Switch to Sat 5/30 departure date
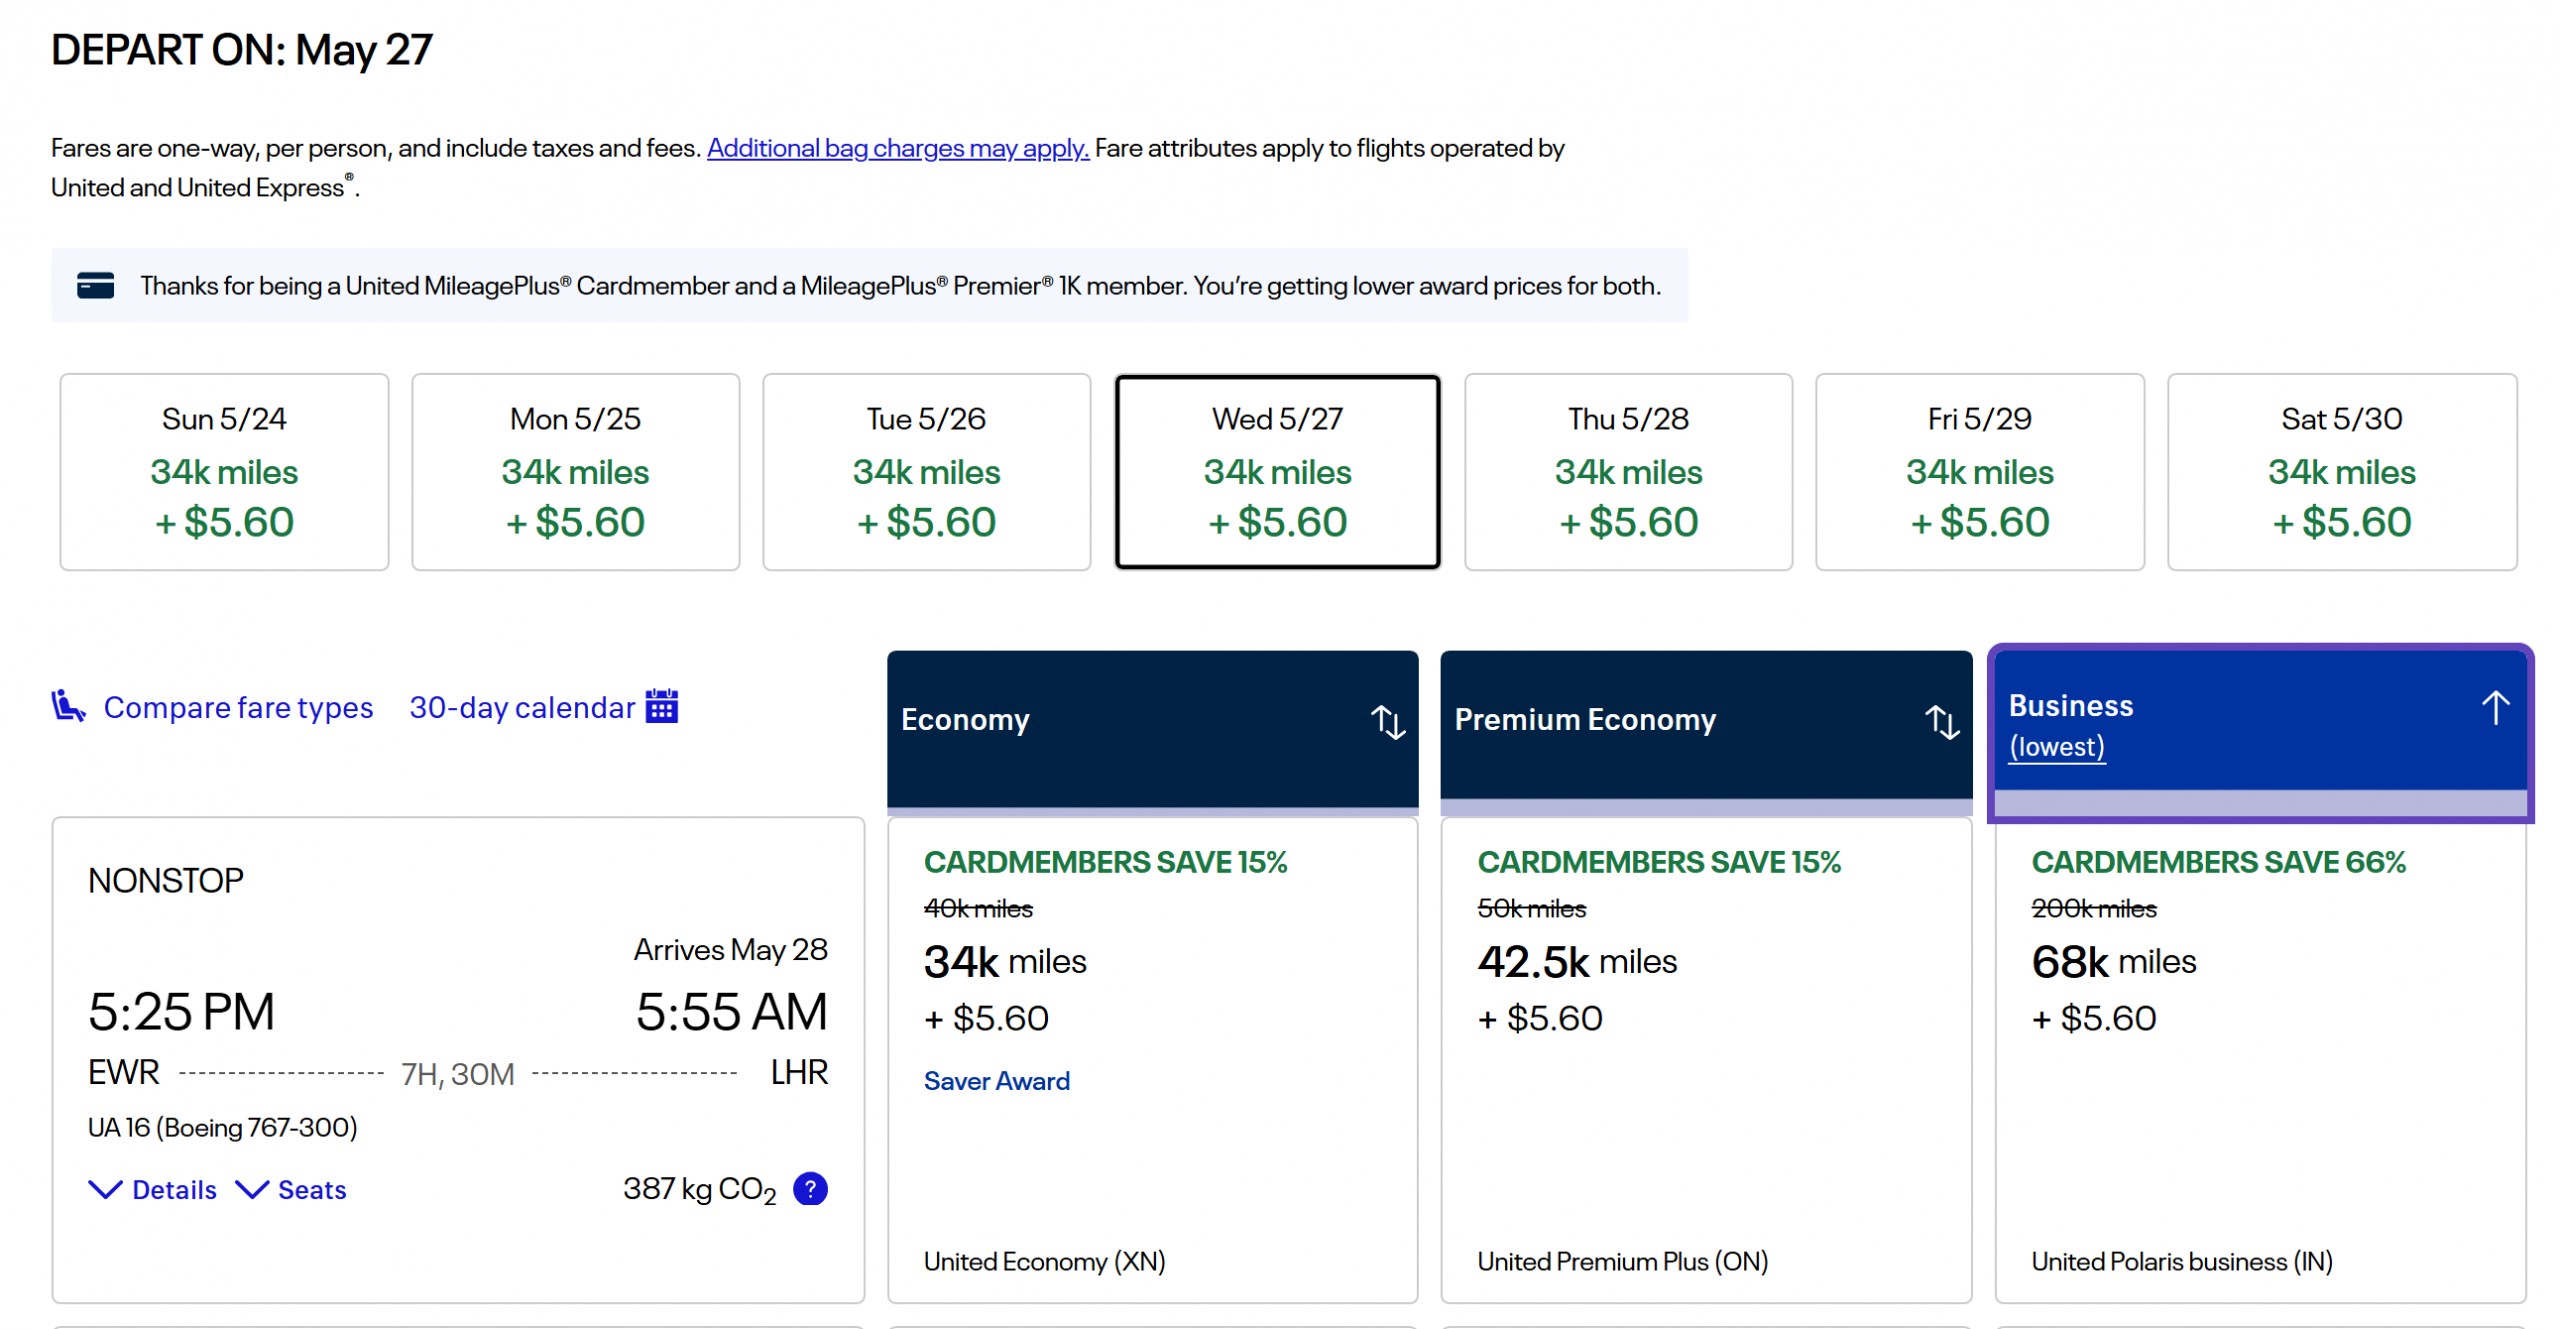Viewport: 2560px width, 1329px height. pyautogui.click(x=2340, y=471)
